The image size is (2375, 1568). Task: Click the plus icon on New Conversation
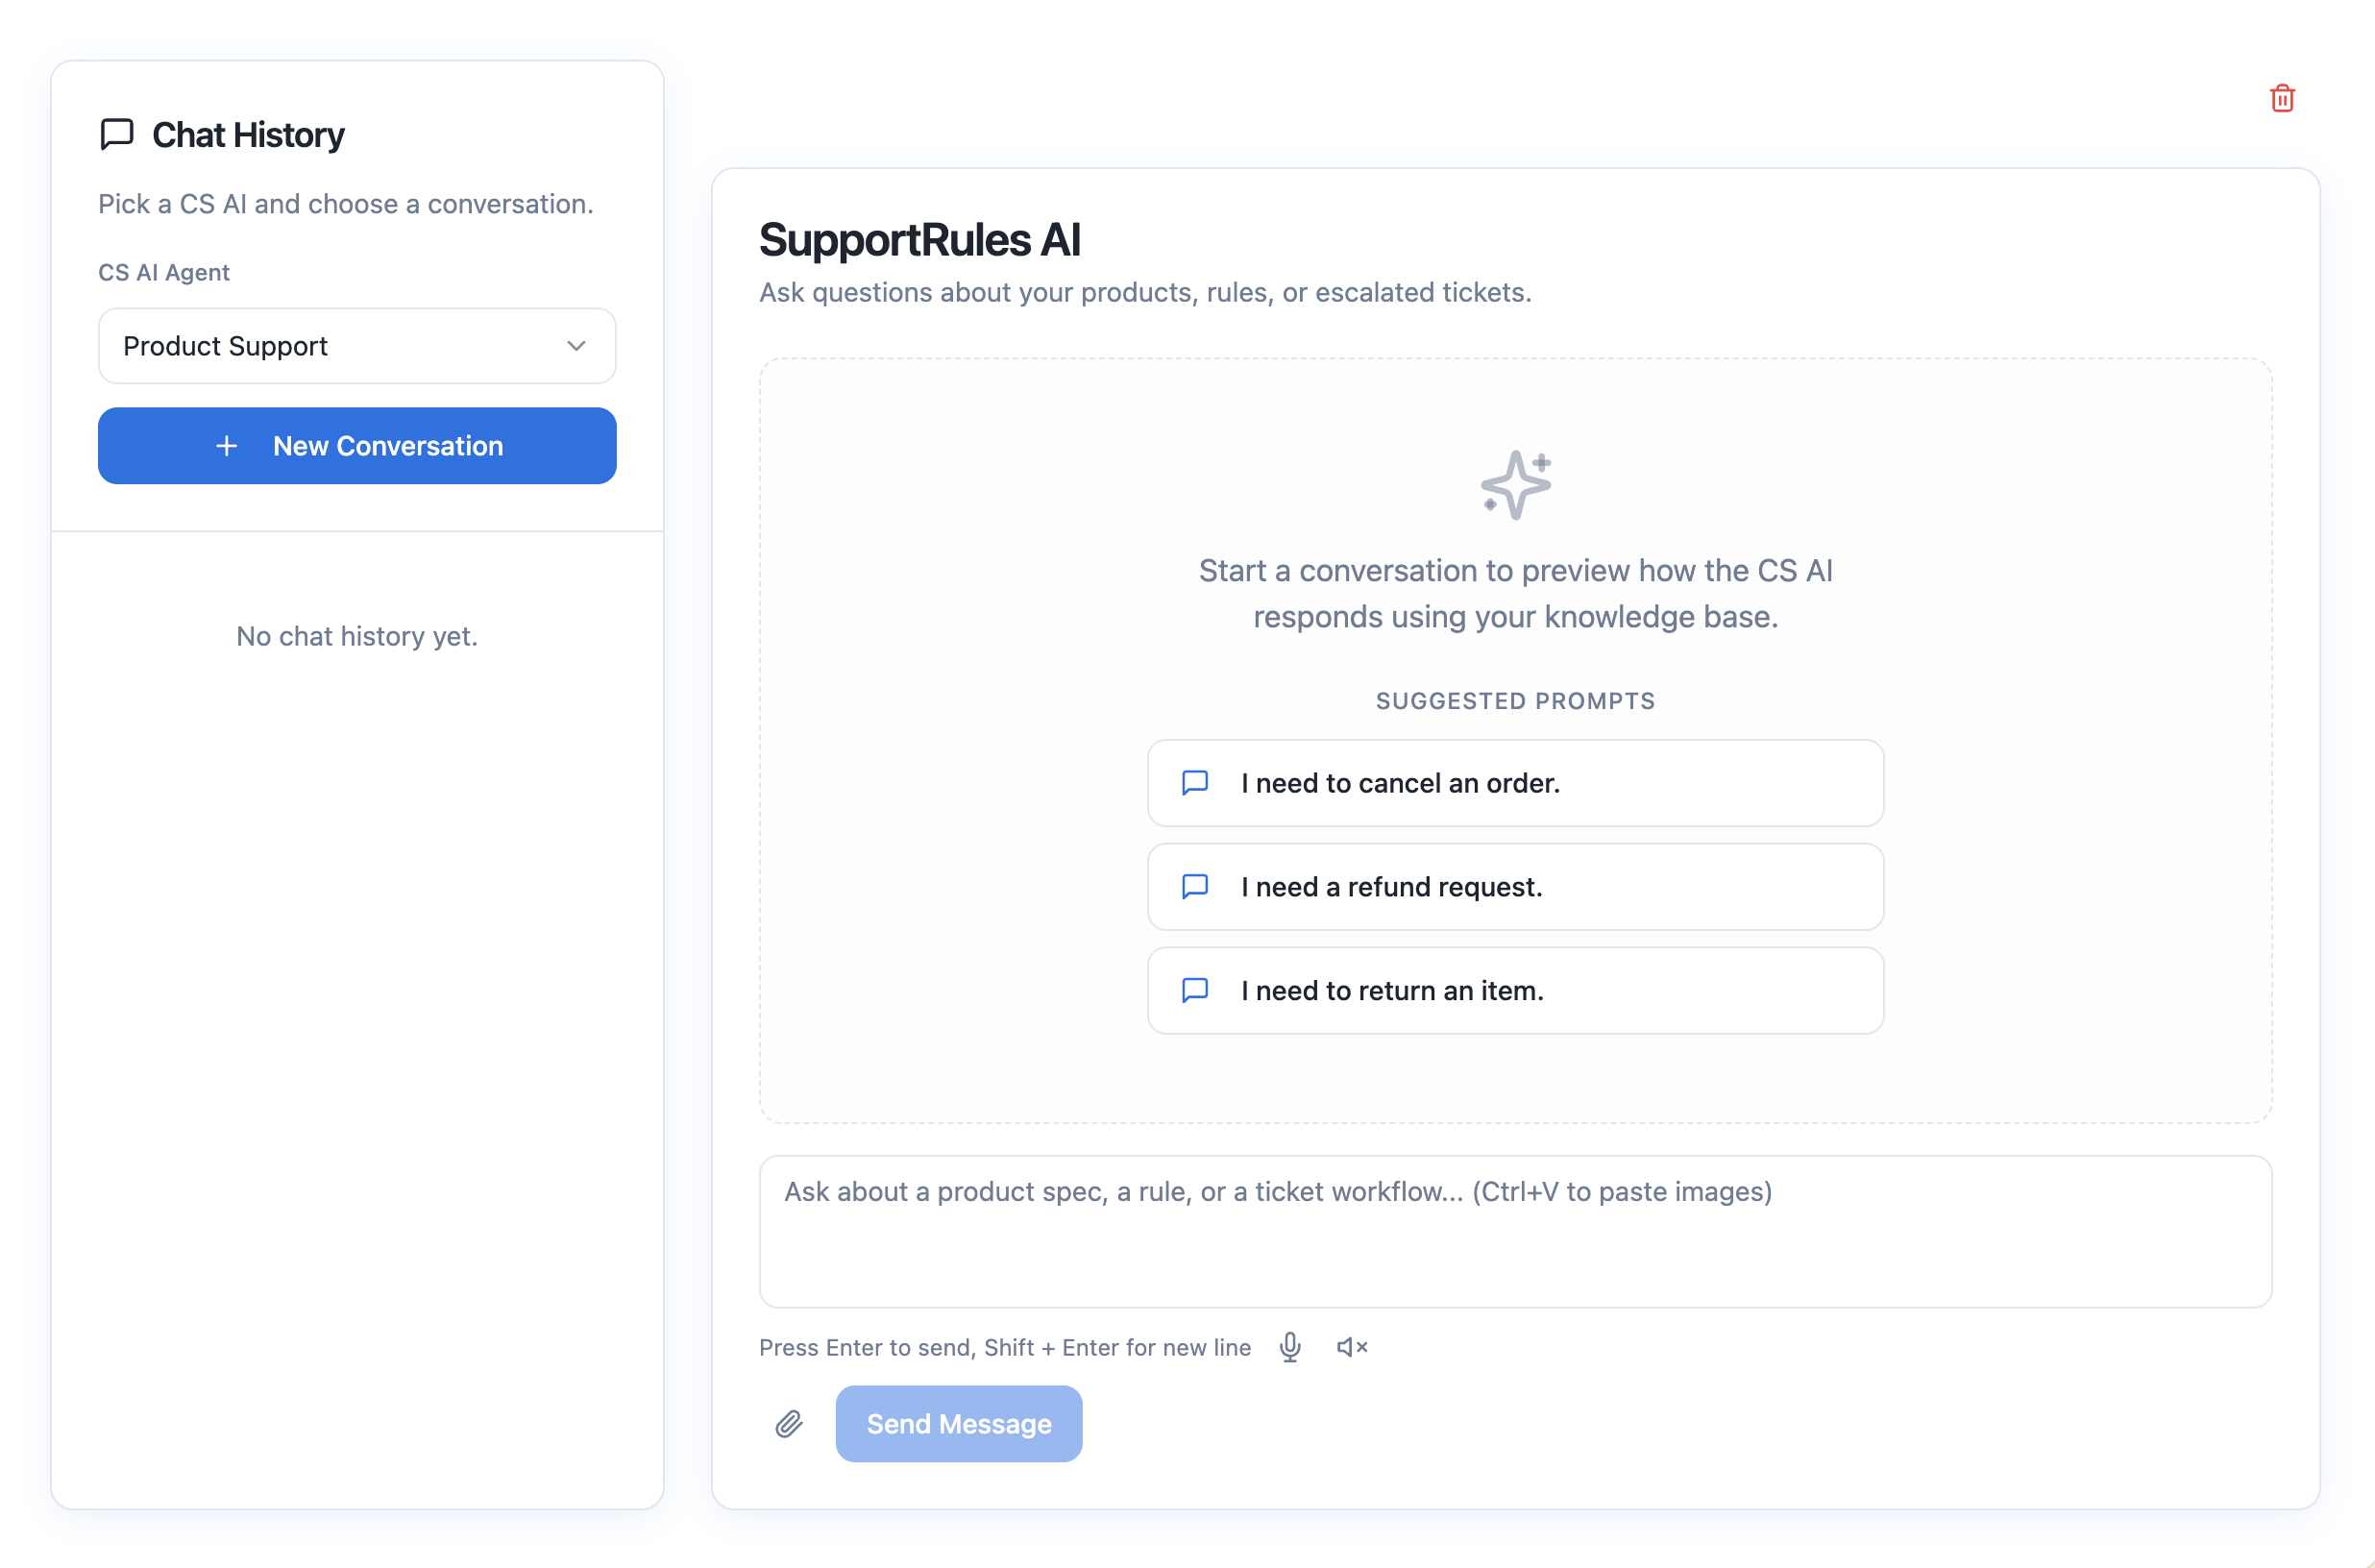click(227, 446)
